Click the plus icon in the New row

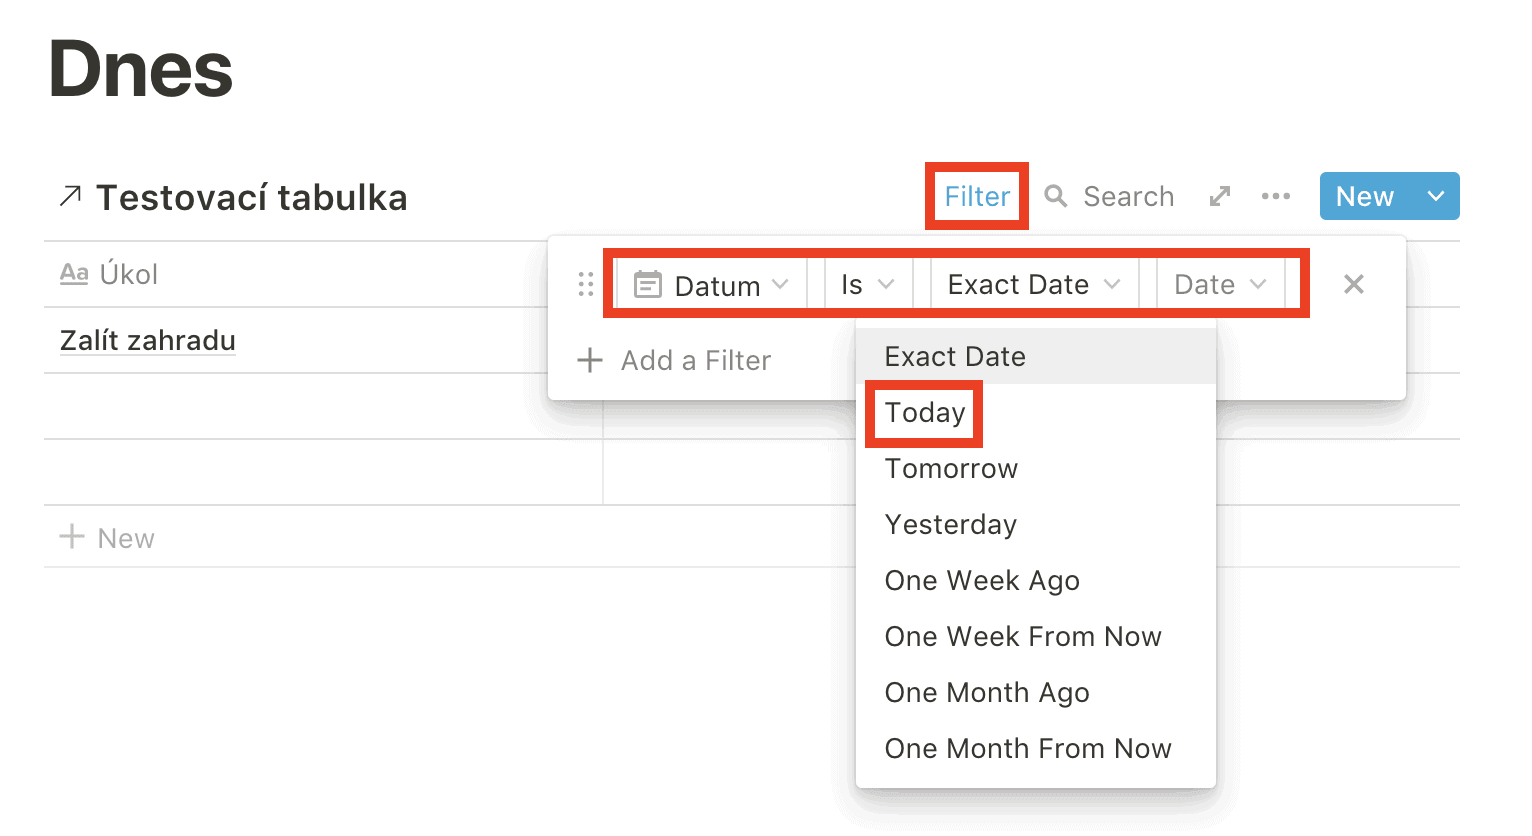coord(72,537)
